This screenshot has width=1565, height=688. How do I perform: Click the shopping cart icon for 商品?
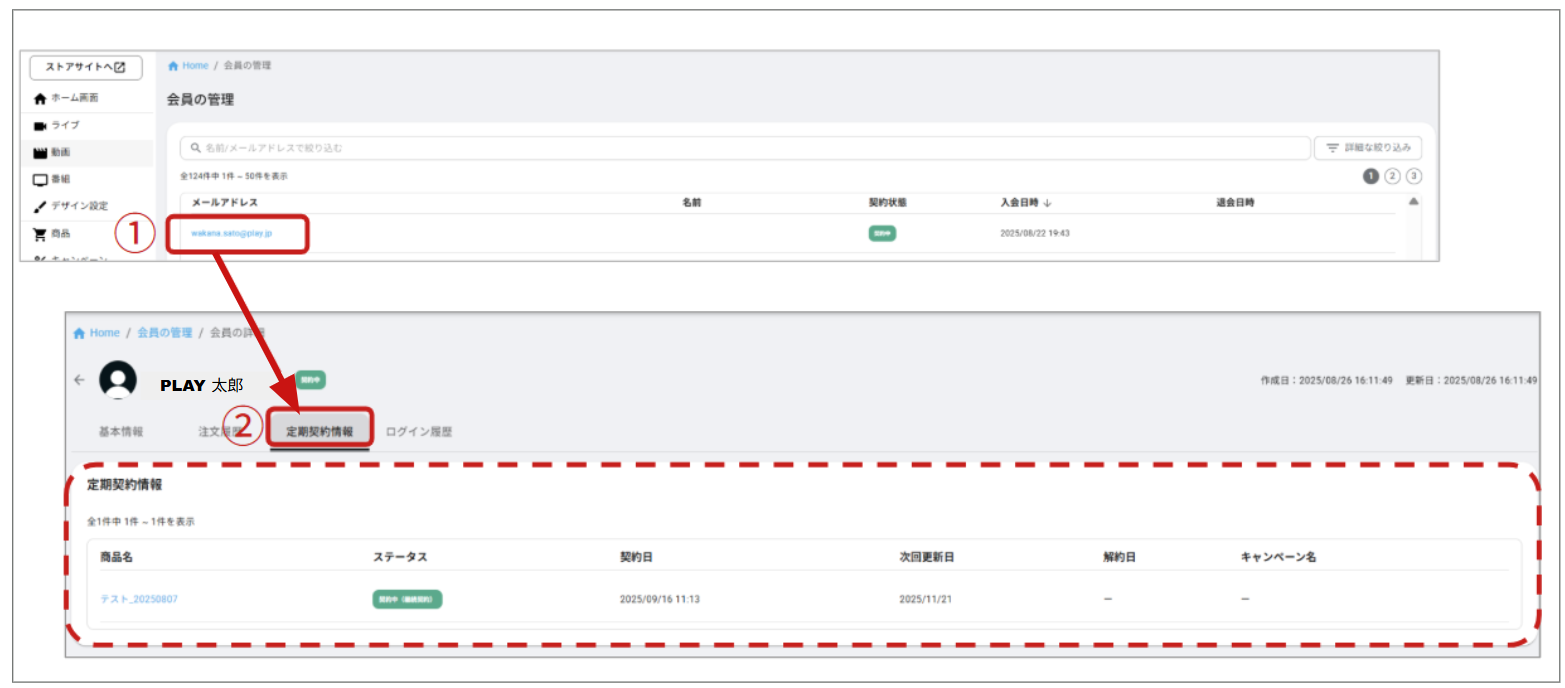click(x=40, y=234)
